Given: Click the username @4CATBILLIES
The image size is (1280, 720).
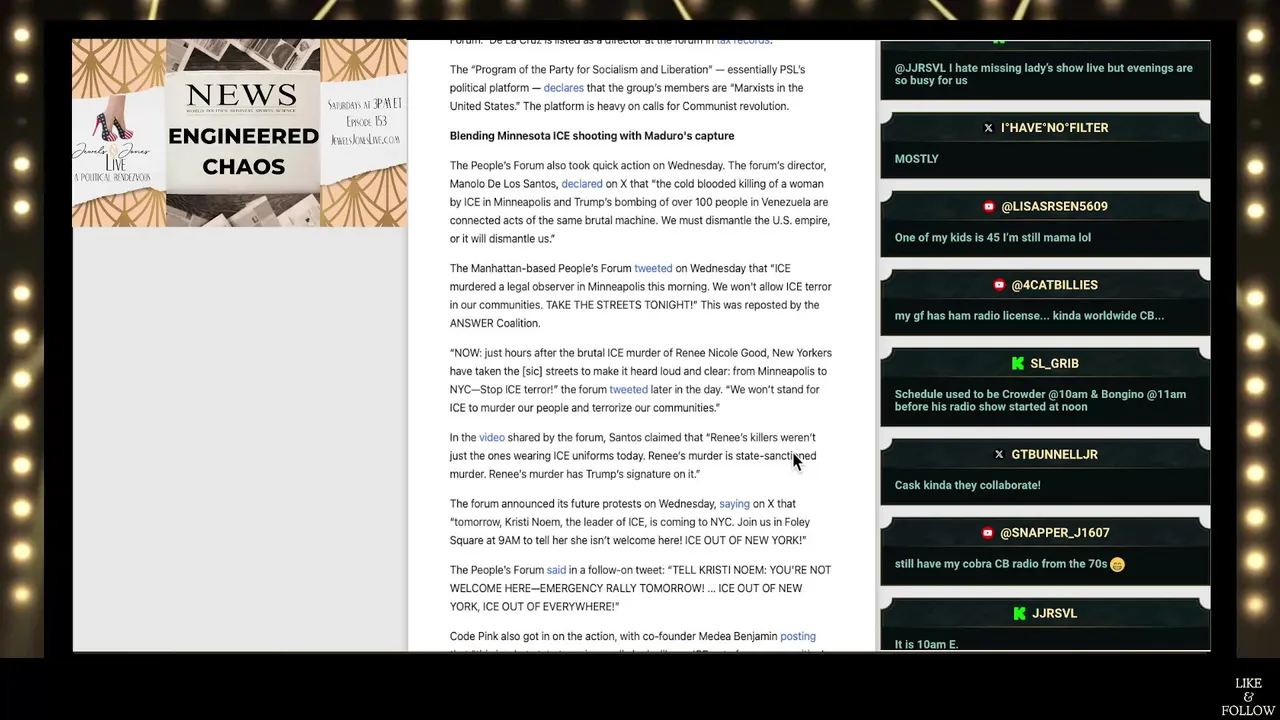Looking at the screenshot, I should click(1054, 285).
